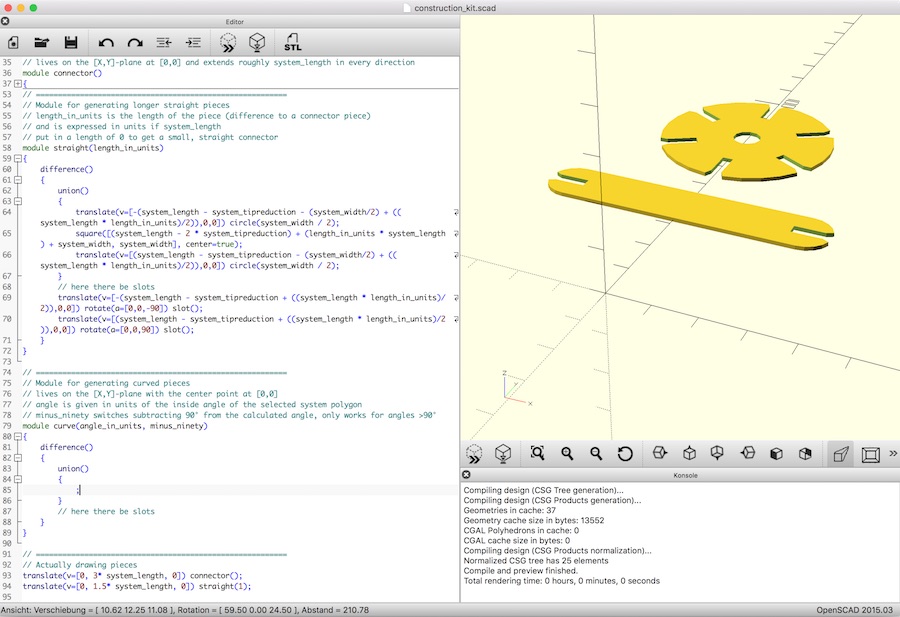900x617 pixels.
Task: Collapse the difference block at line 61
Action: point(18,180)
